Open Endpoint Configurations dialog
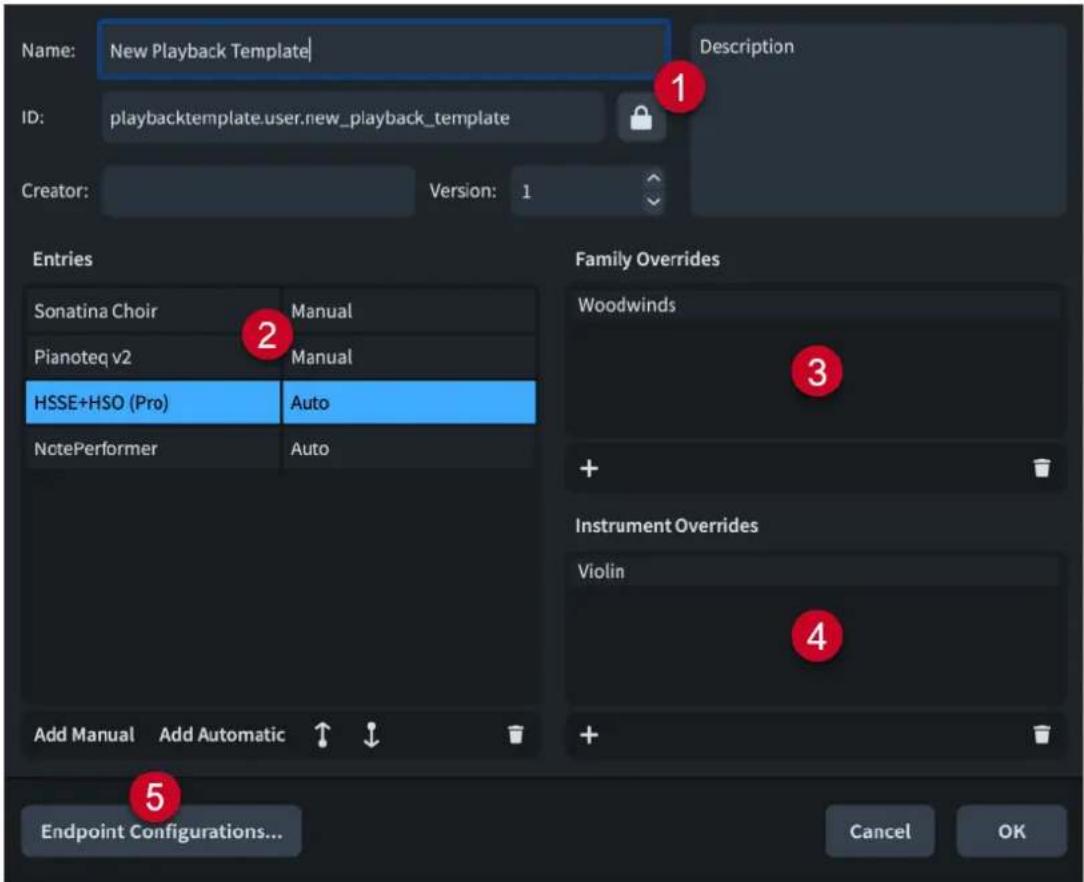This screenshot has height=882, width=1084. [162, 831]
